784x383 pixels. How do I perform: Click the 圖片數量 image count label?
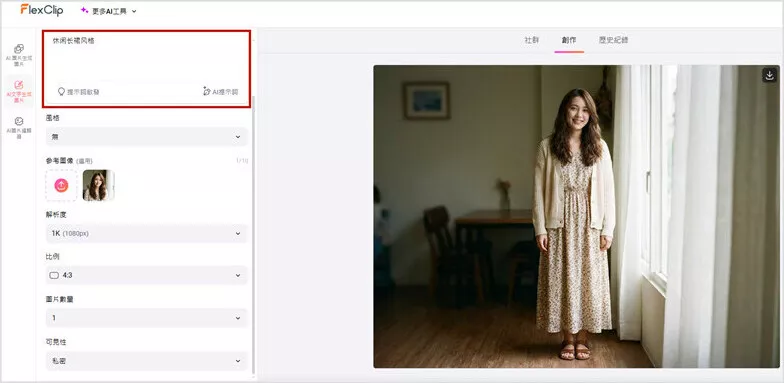(60, 299)
